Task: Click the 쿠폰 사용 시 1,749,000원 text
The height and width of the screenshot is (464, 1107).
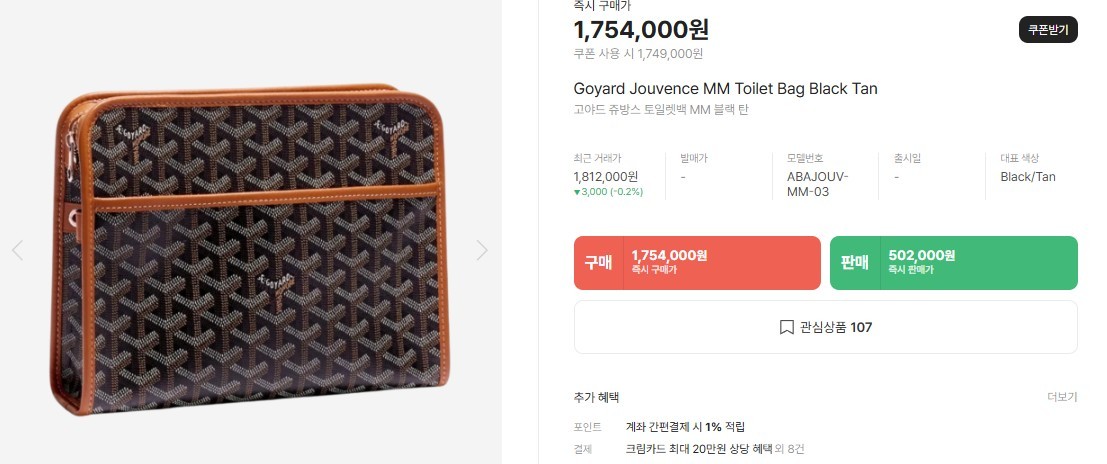Action: [638, 54]
